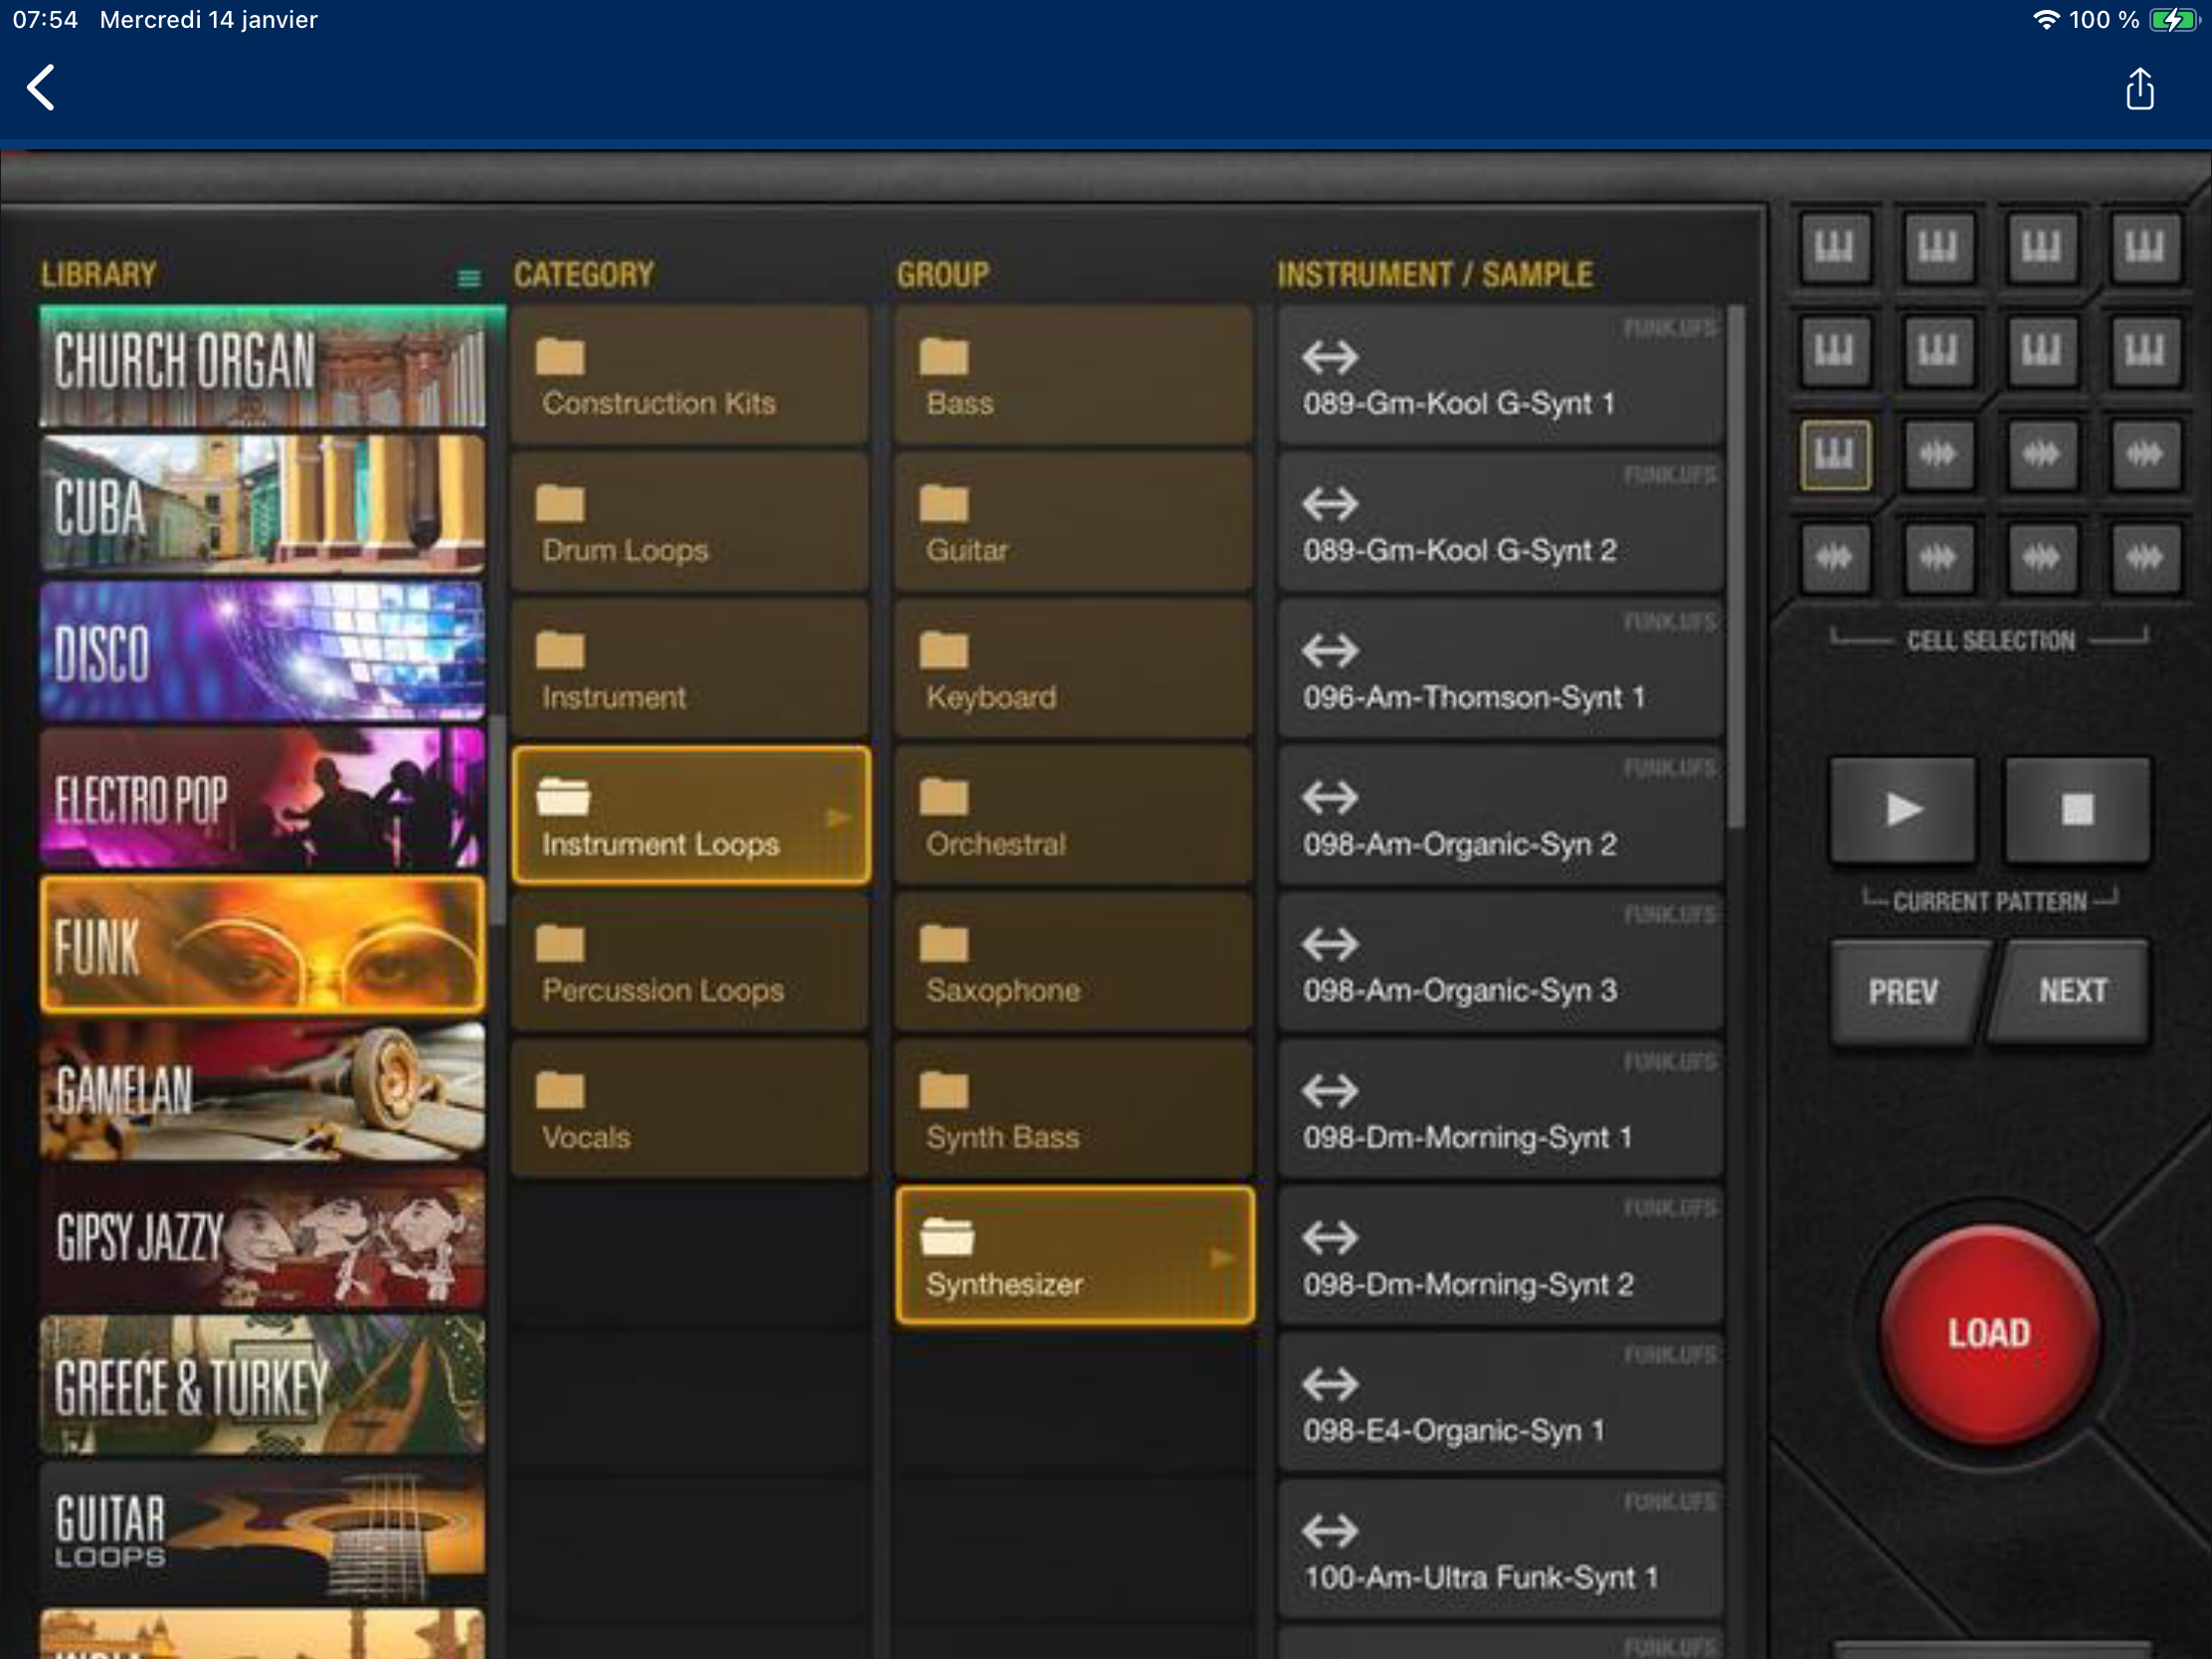Open the Library list menu icon
The width and height of the screenshot is (2212, 1659).
coord(468,278)
